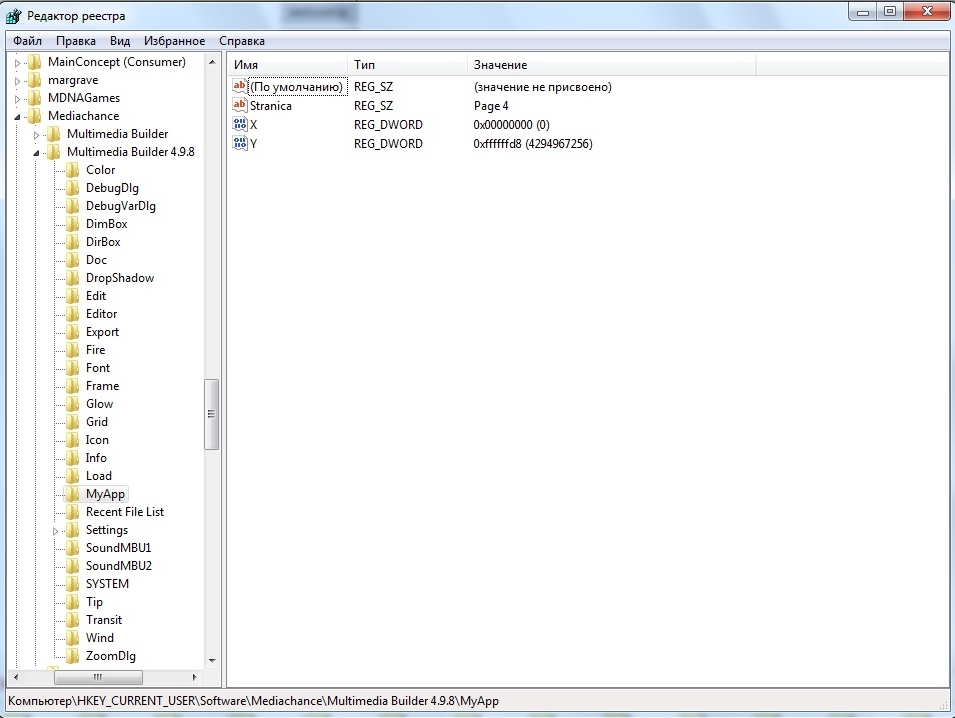Image resolution: width=955 pixels, height=718 pixels.
Task: Select the ZoomDlg key
Action: click(111, 656)
